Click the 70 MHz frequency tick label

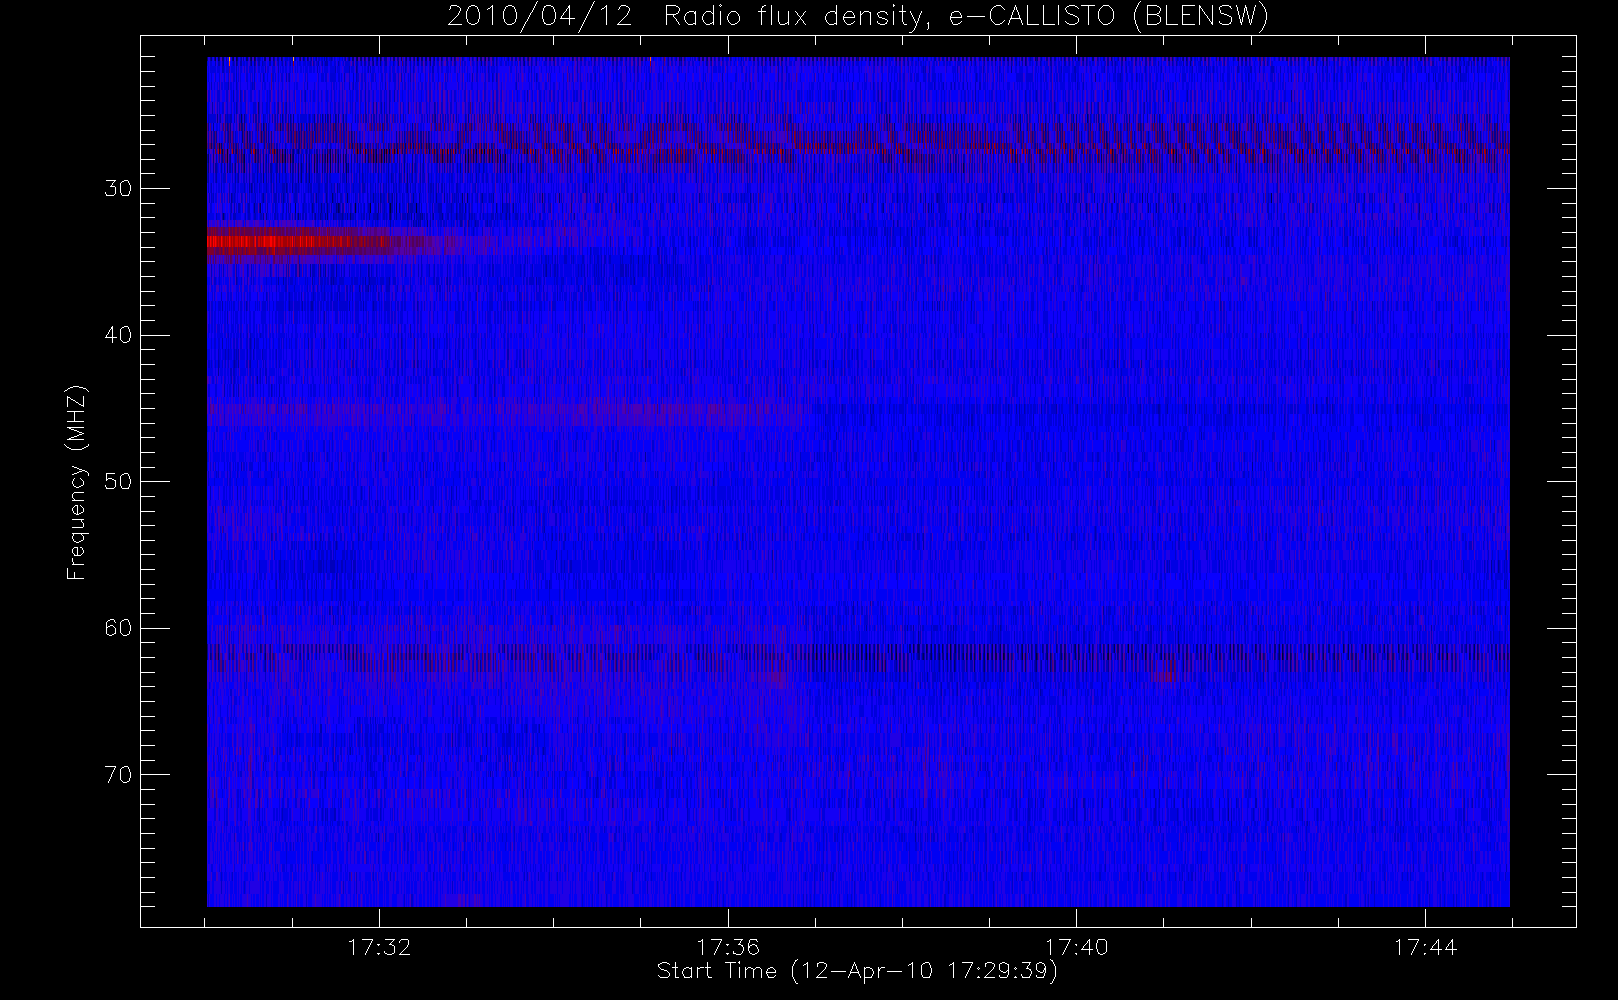coord(118,775)
